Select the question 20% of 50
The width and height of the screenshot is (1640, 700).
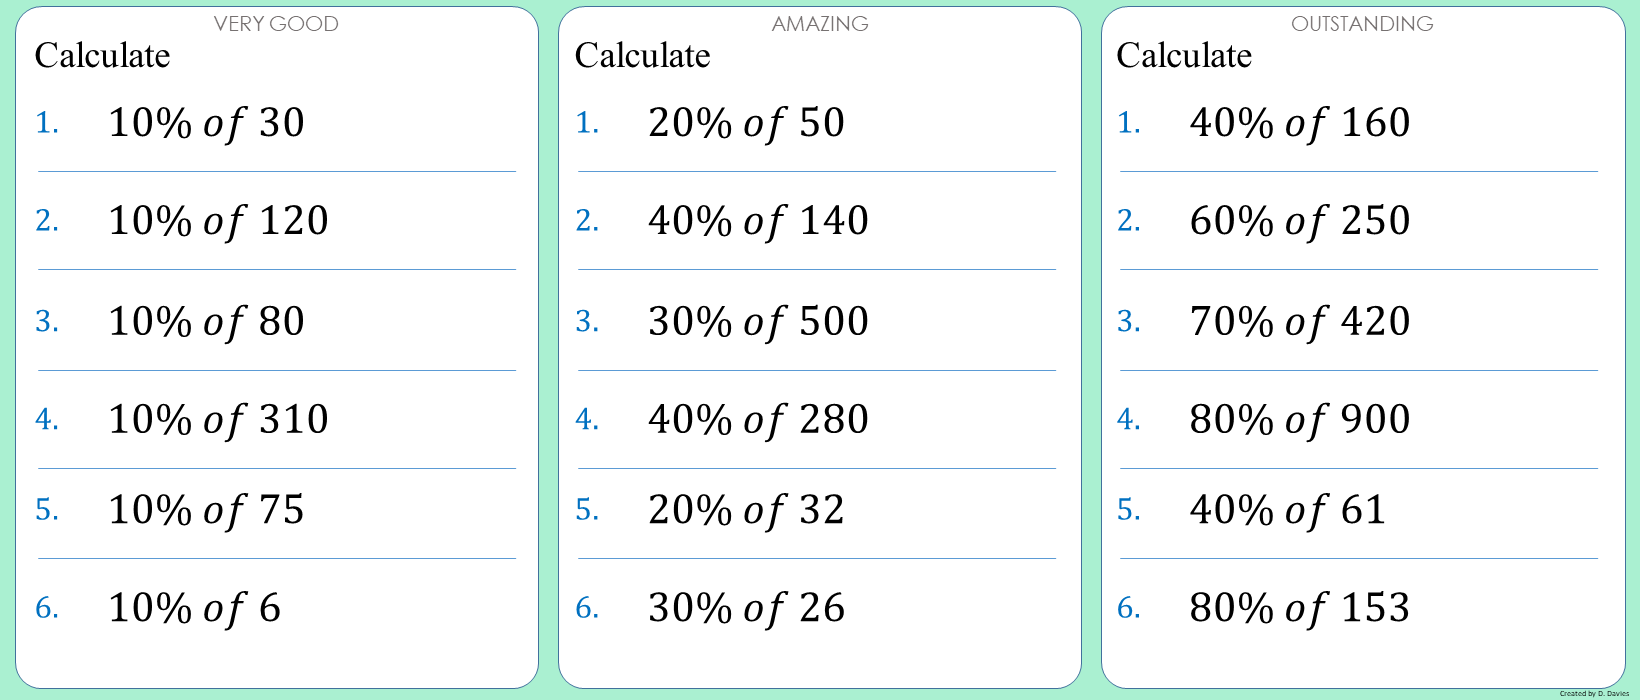pos(746,123)
